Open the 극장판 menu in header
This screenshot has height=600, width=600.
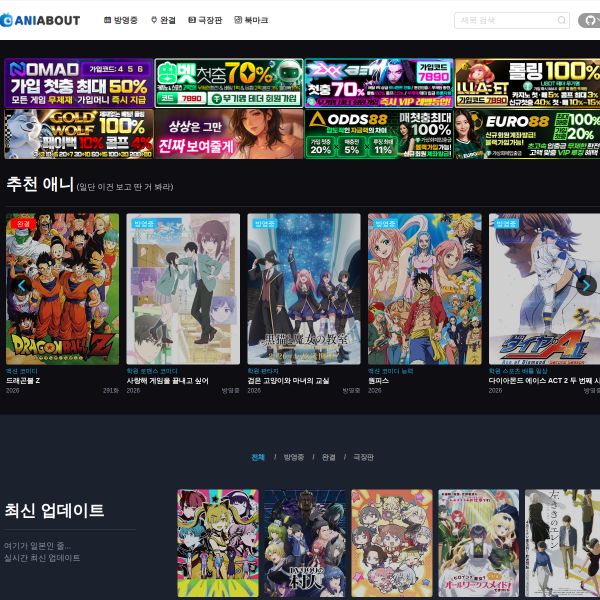click(205, 20)
